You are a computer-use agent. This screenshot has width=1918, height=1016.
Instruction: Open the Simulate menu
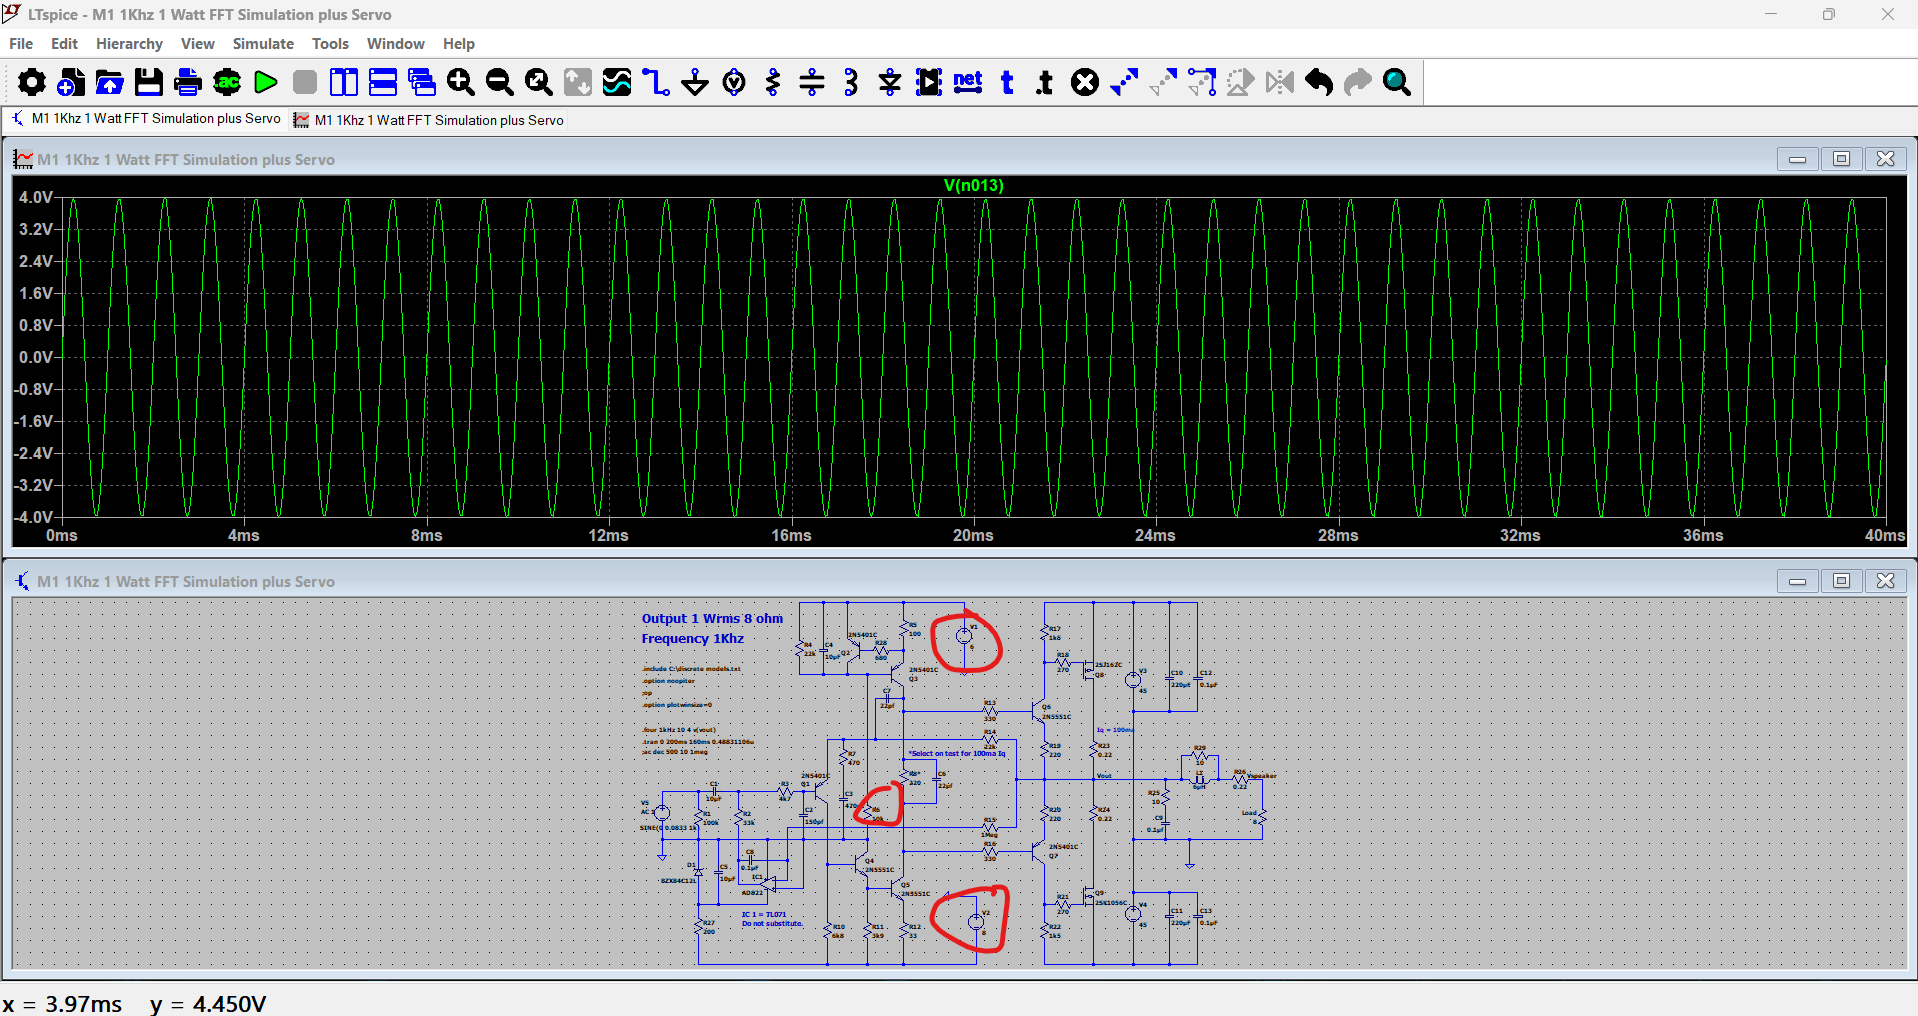coord(263,44)
